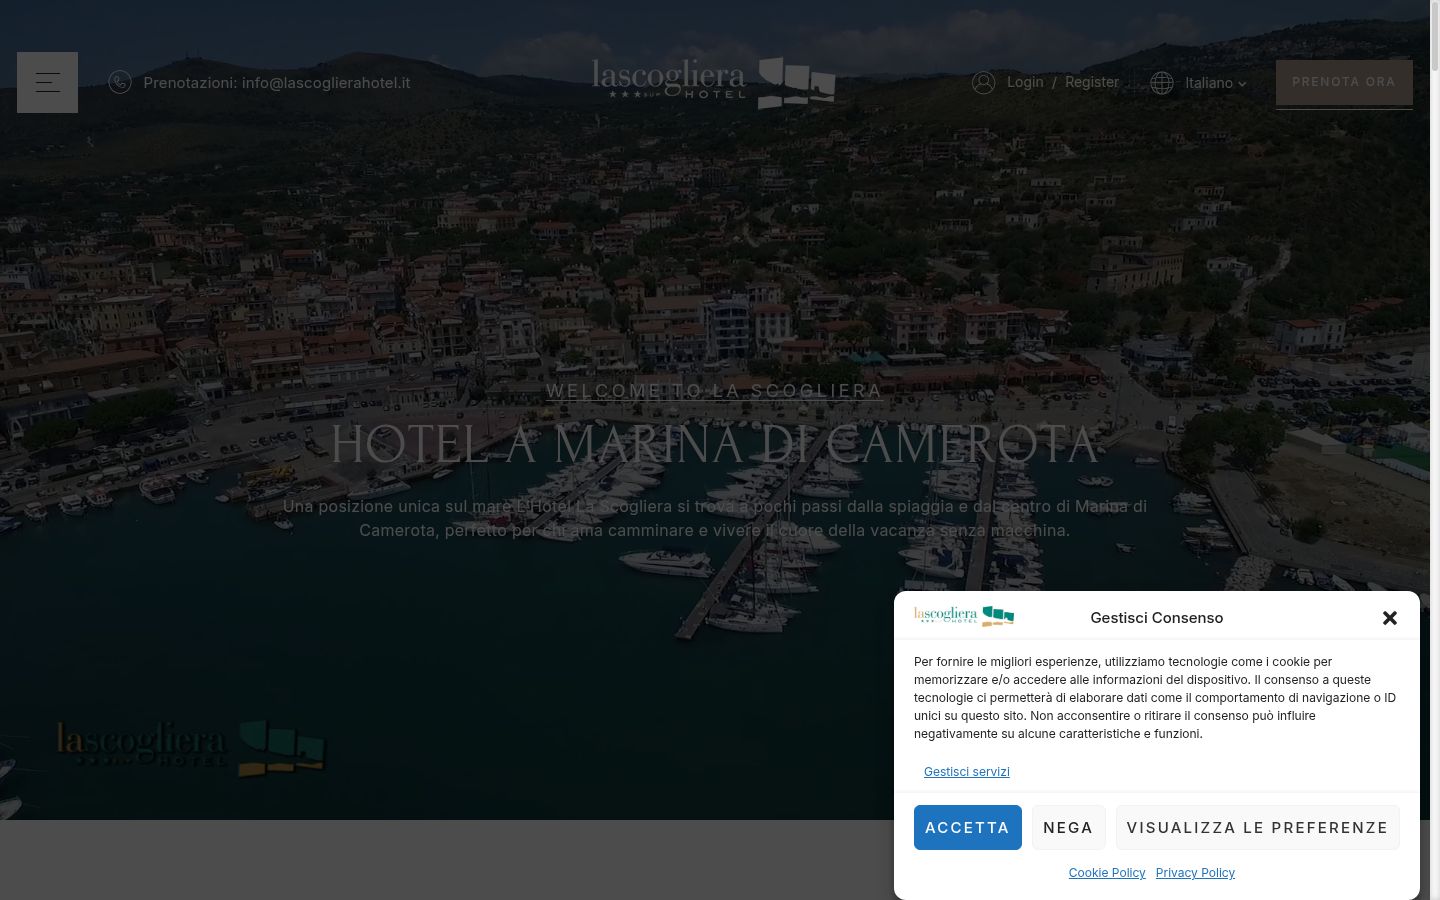Click the cookie text starting 'Per fornire le migliori esperienze'
The width and height of the screenshot is (1440, 900).
1155,698
